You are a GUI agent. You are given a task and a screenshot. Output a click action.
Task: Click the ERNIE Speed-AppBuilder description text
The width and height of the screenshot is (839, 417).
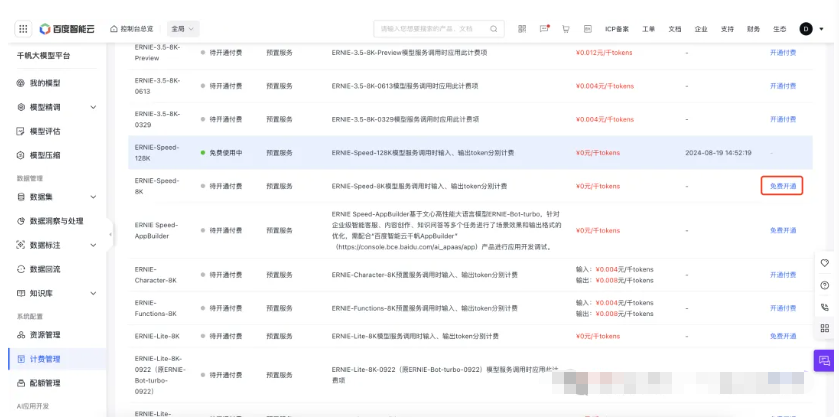click(x=446, y=230)
